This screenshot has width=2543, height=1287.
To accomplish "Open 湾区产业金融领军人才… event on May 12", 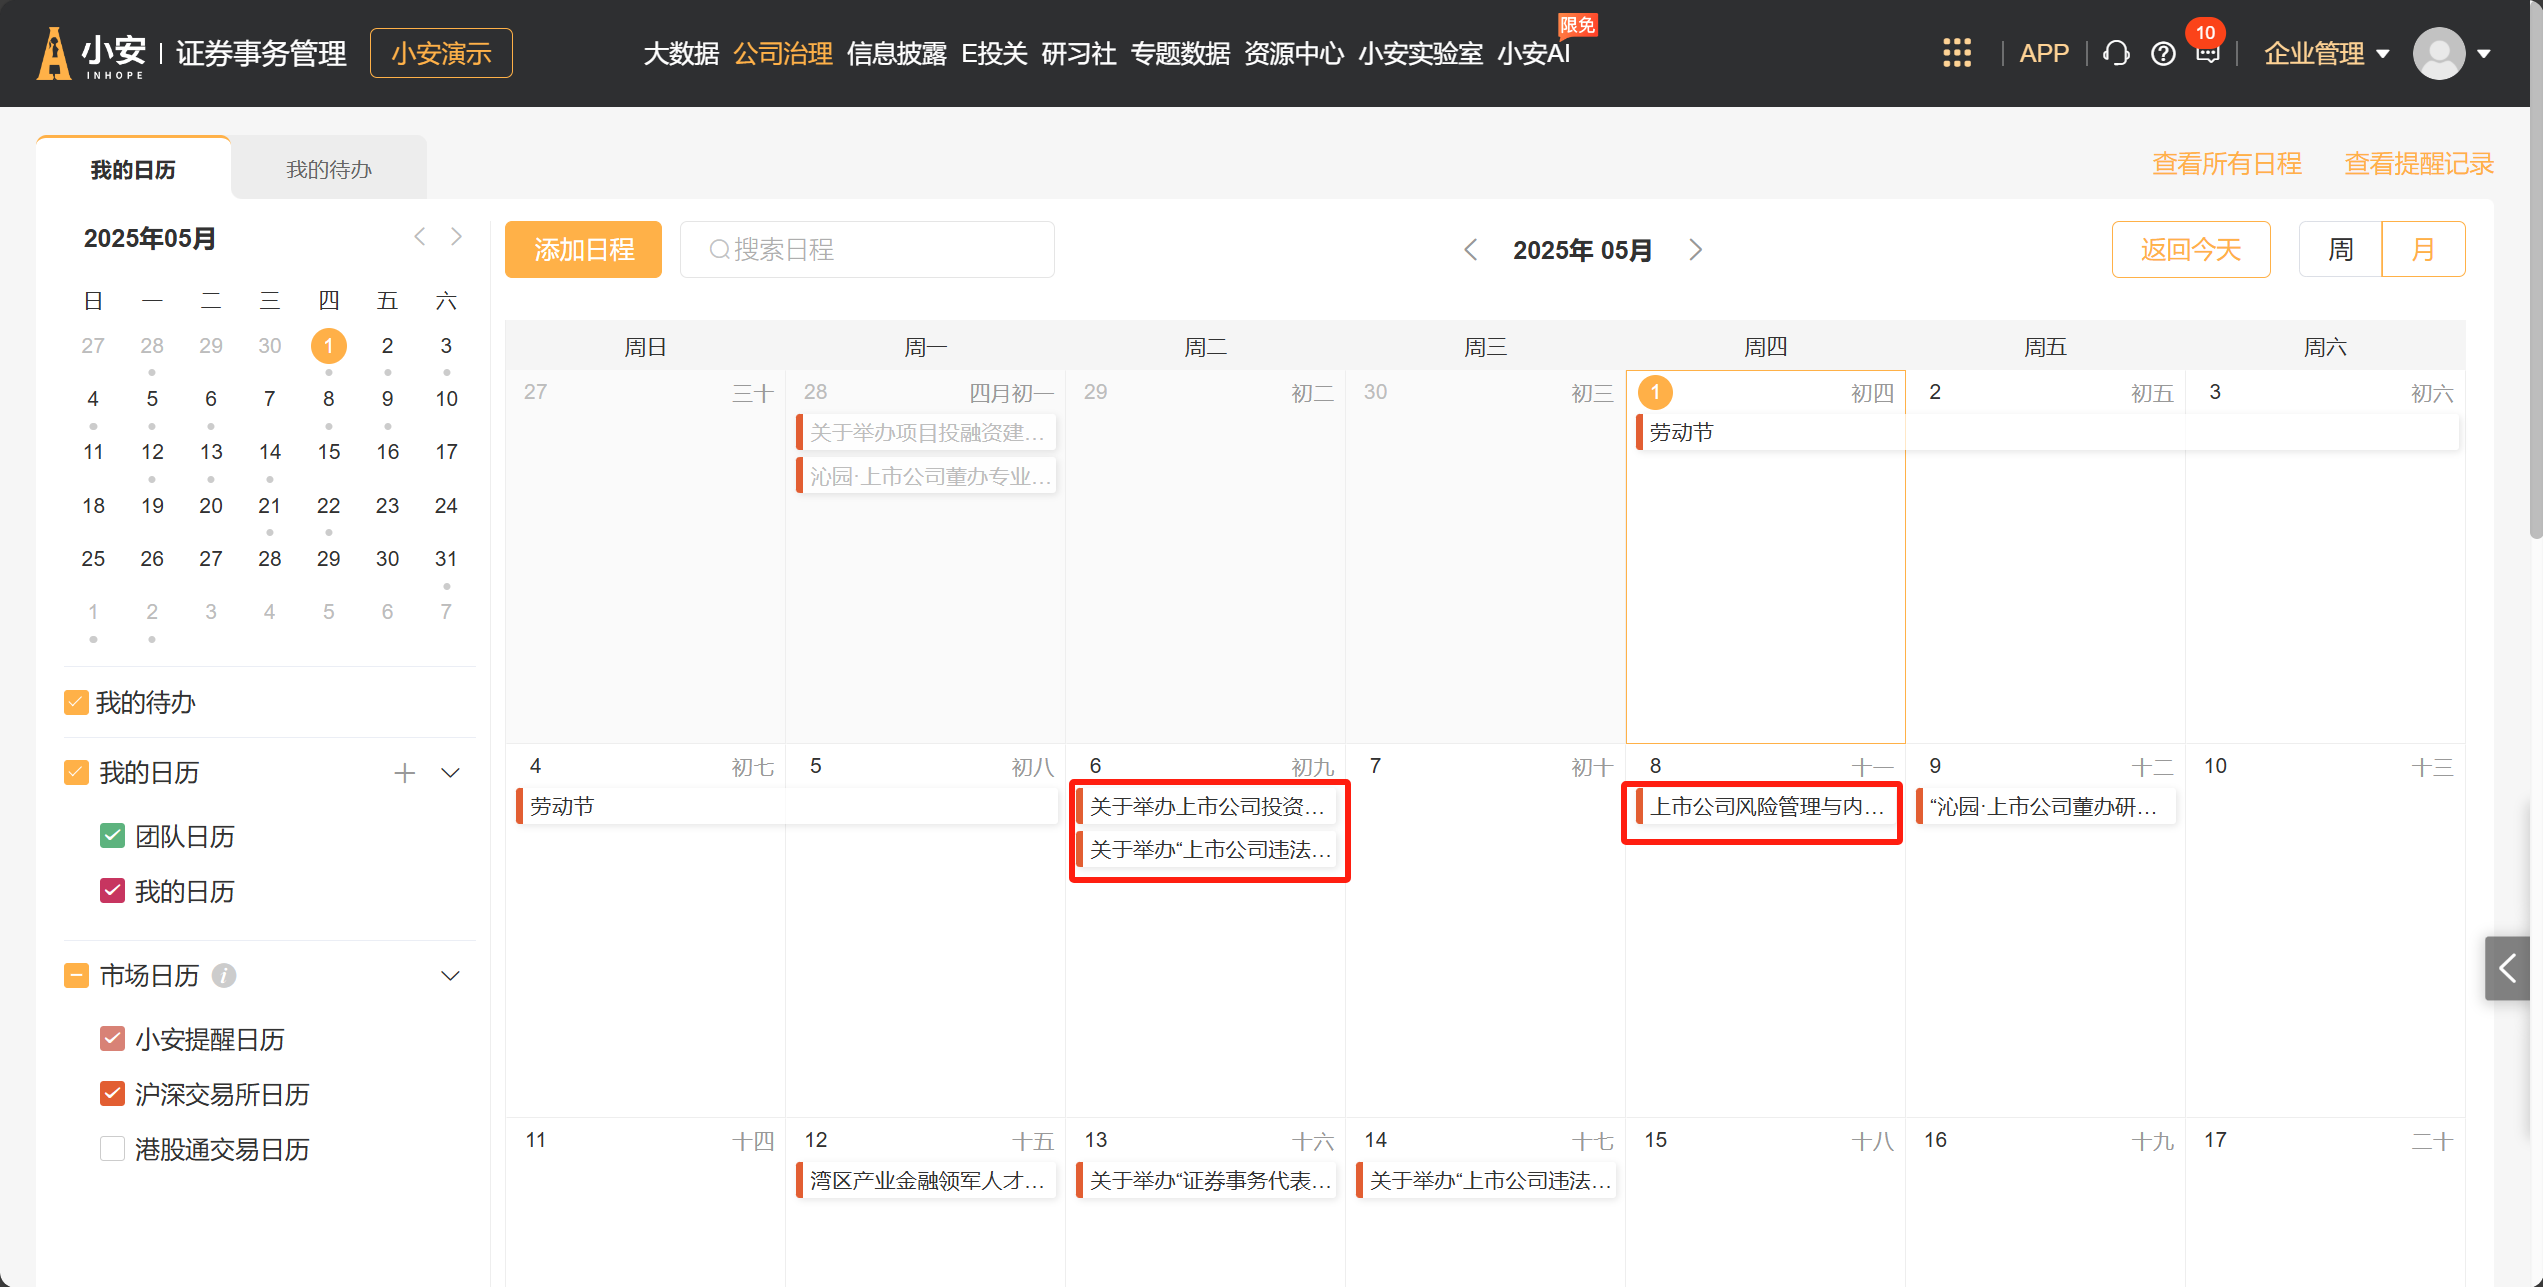I will click(926, 1180).
